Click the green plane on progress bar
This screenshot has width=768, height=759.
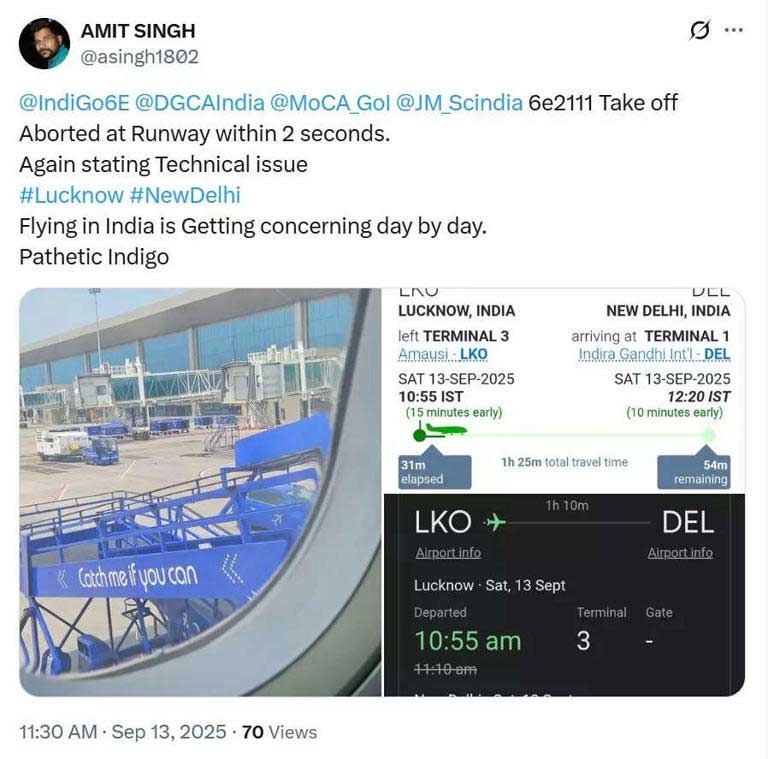445,430
